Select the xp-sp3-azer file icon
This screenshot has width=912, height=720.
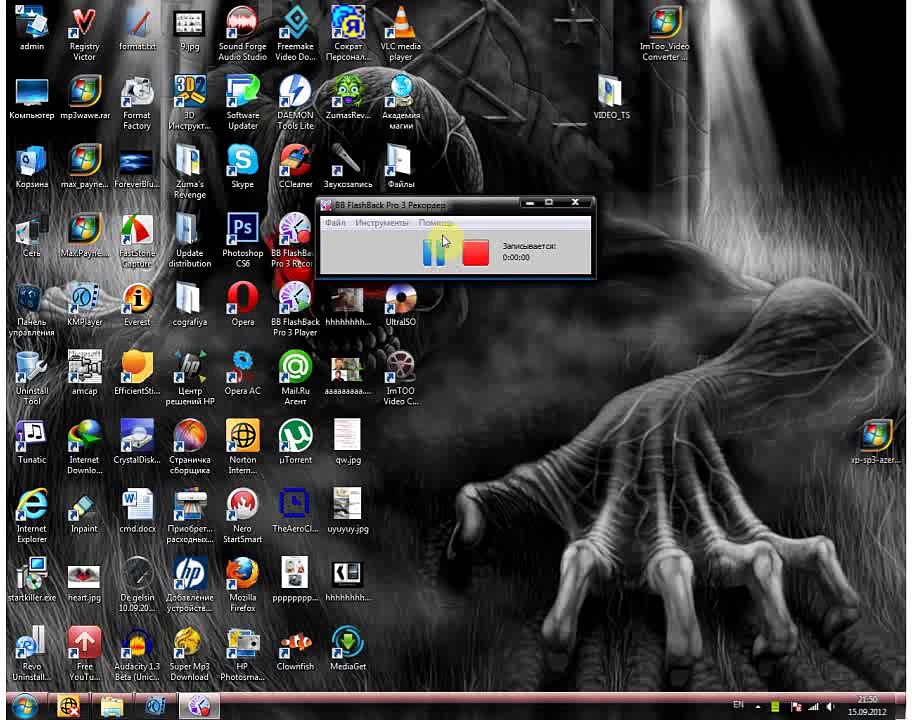pyautogui.click(x=876, y=442)
